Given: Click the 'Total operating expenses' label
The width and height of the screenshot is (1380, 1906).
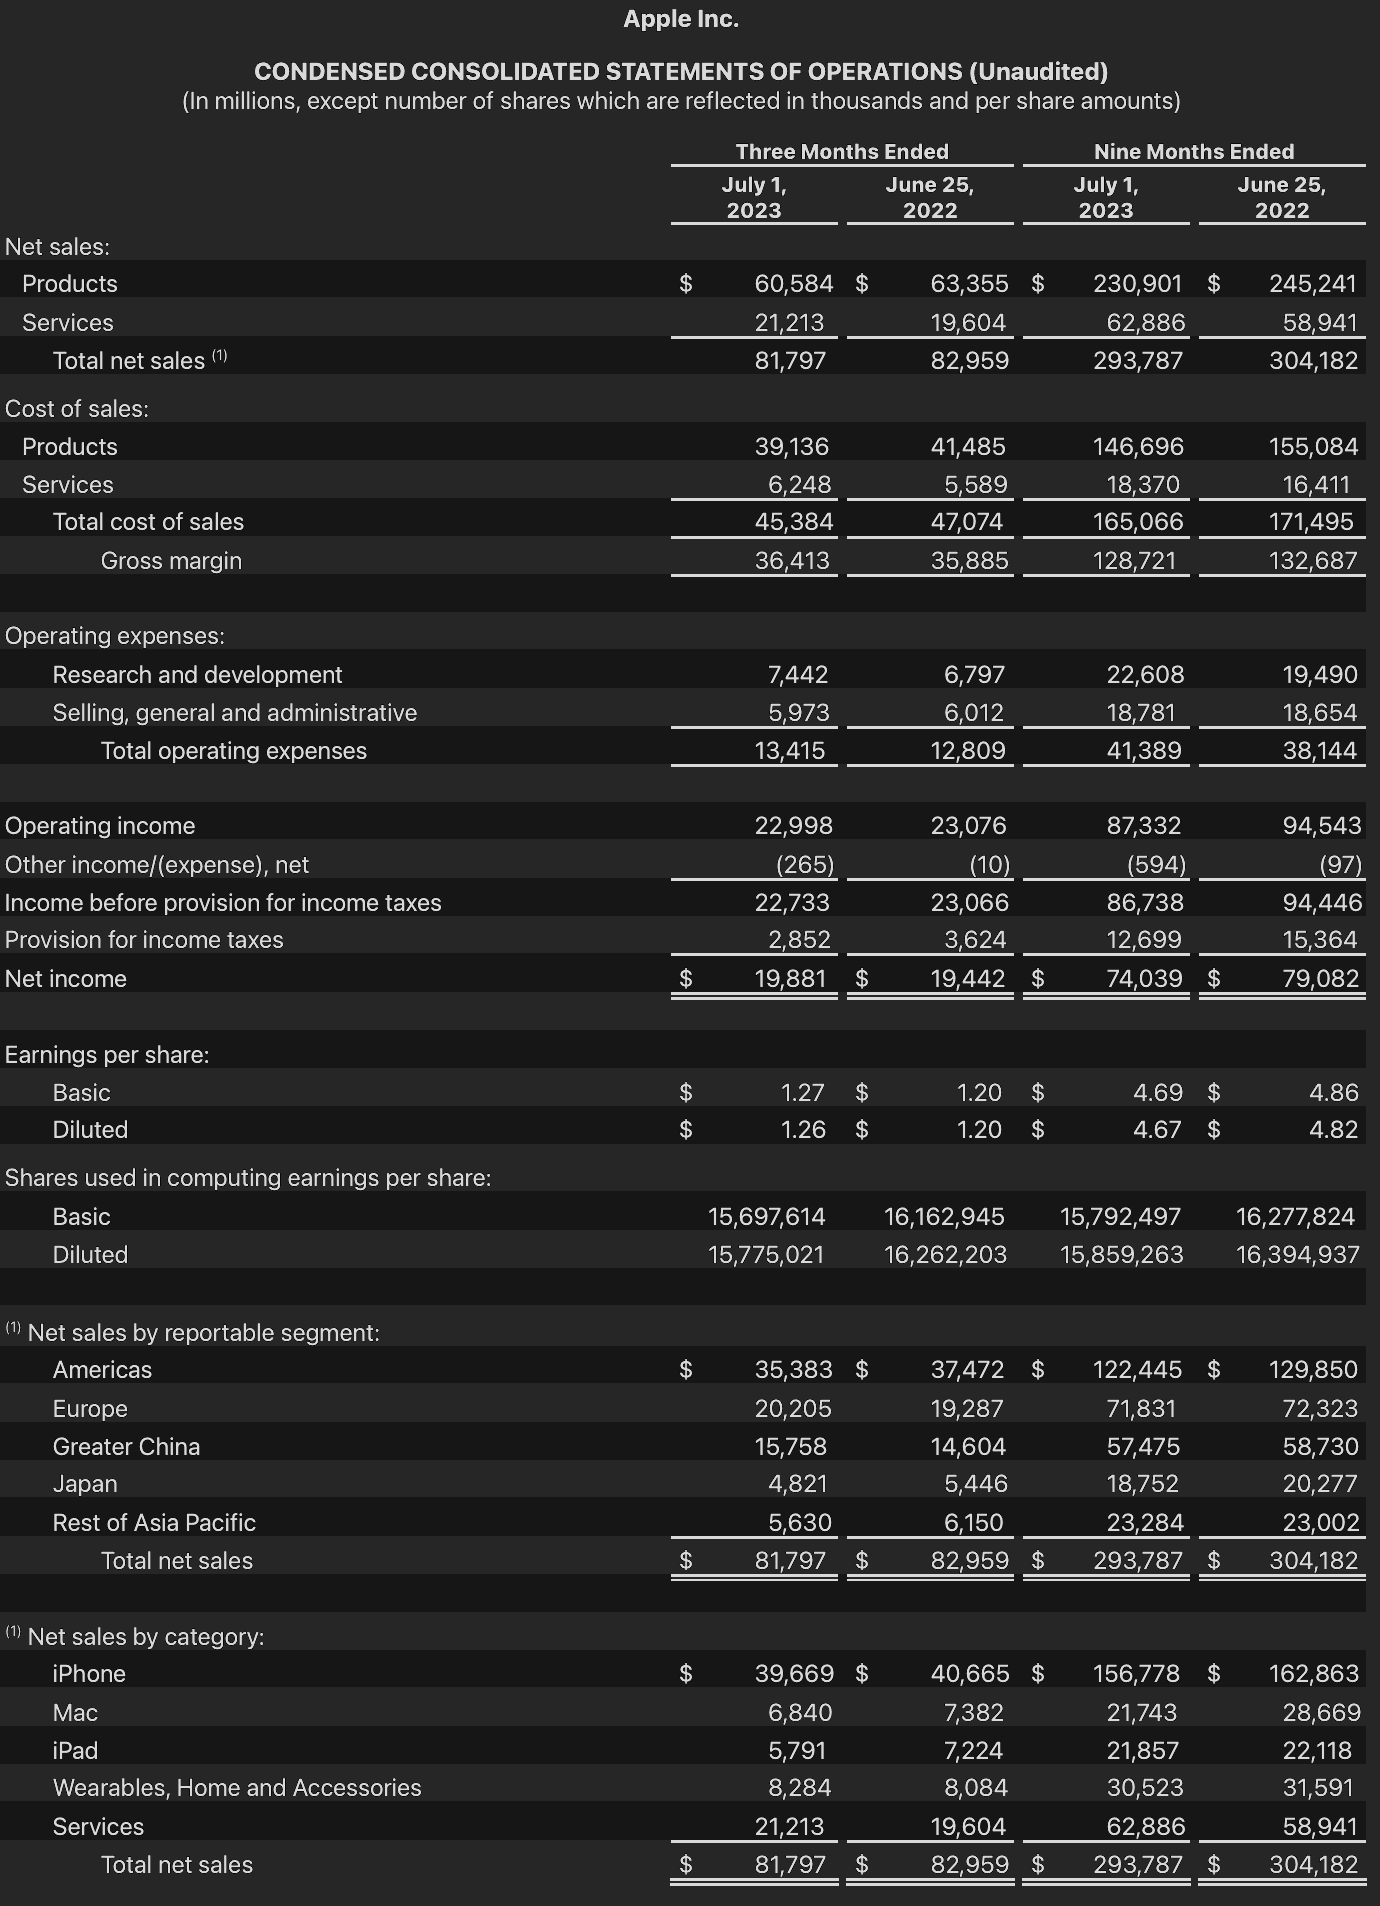Looking at the screenshot, I should (x=234, y=751).
